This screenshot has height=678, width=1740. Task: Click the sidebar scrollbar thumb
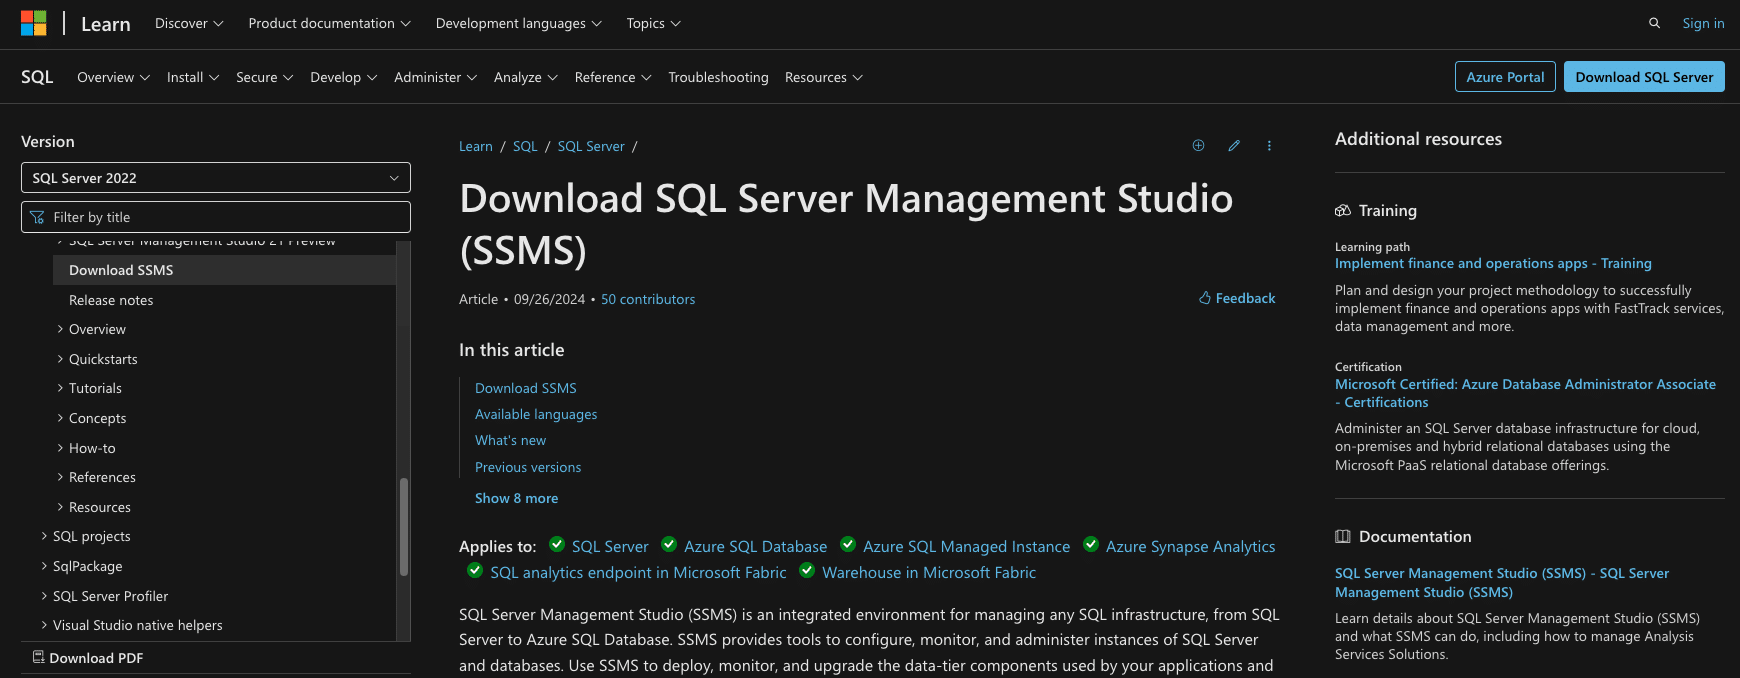click(x=404, y=527)
